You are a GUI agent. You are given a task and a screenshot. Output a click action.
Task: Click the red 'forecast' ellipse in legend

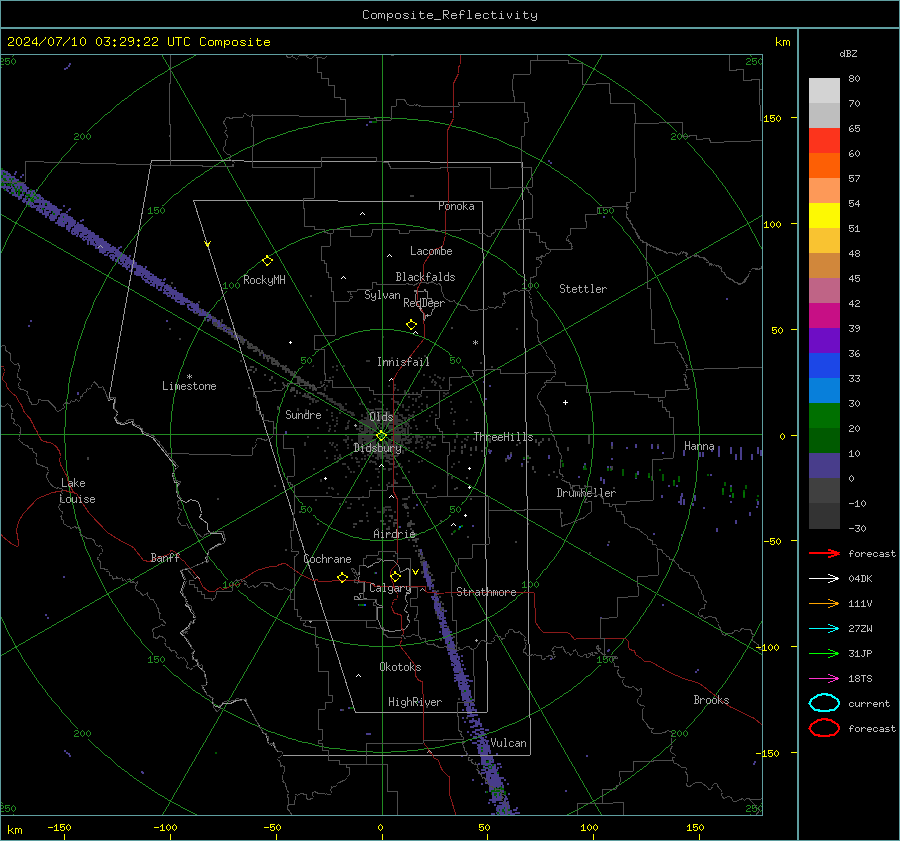pyautogui.click(x=824, y=728)
